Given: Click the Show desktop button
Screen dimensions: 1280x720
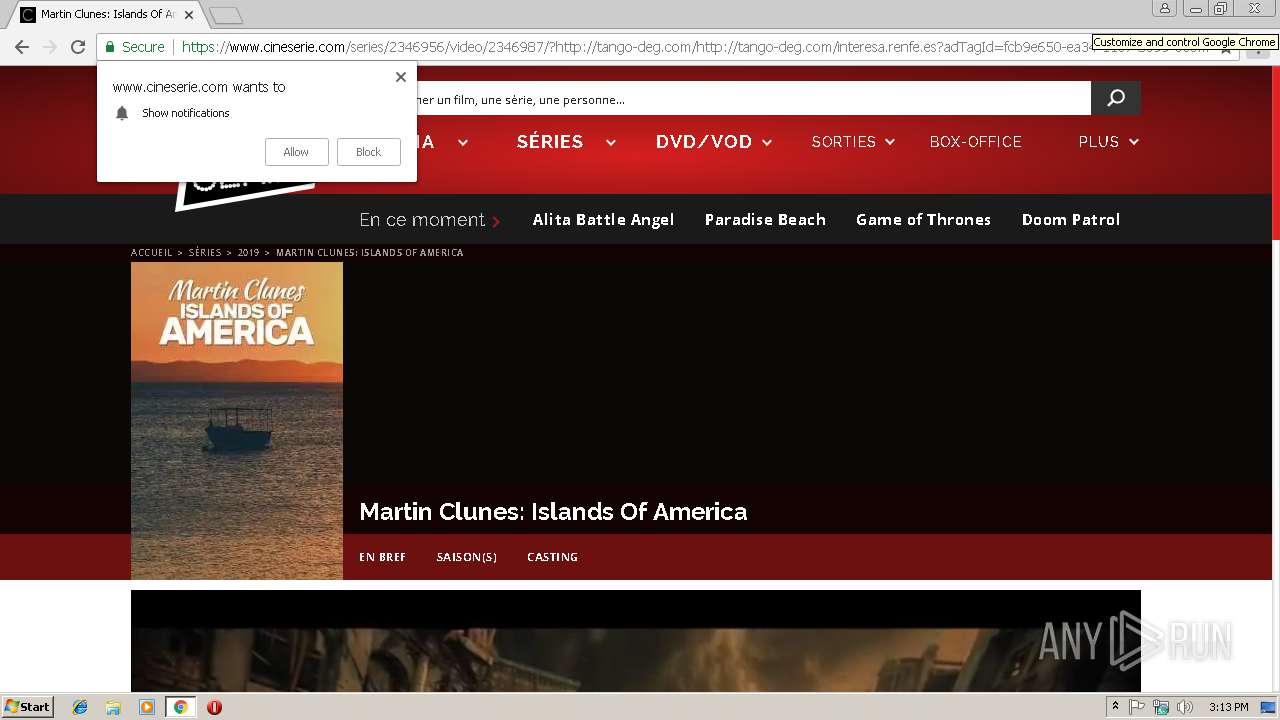Looking at the screenshot, I should point(1269,707).
